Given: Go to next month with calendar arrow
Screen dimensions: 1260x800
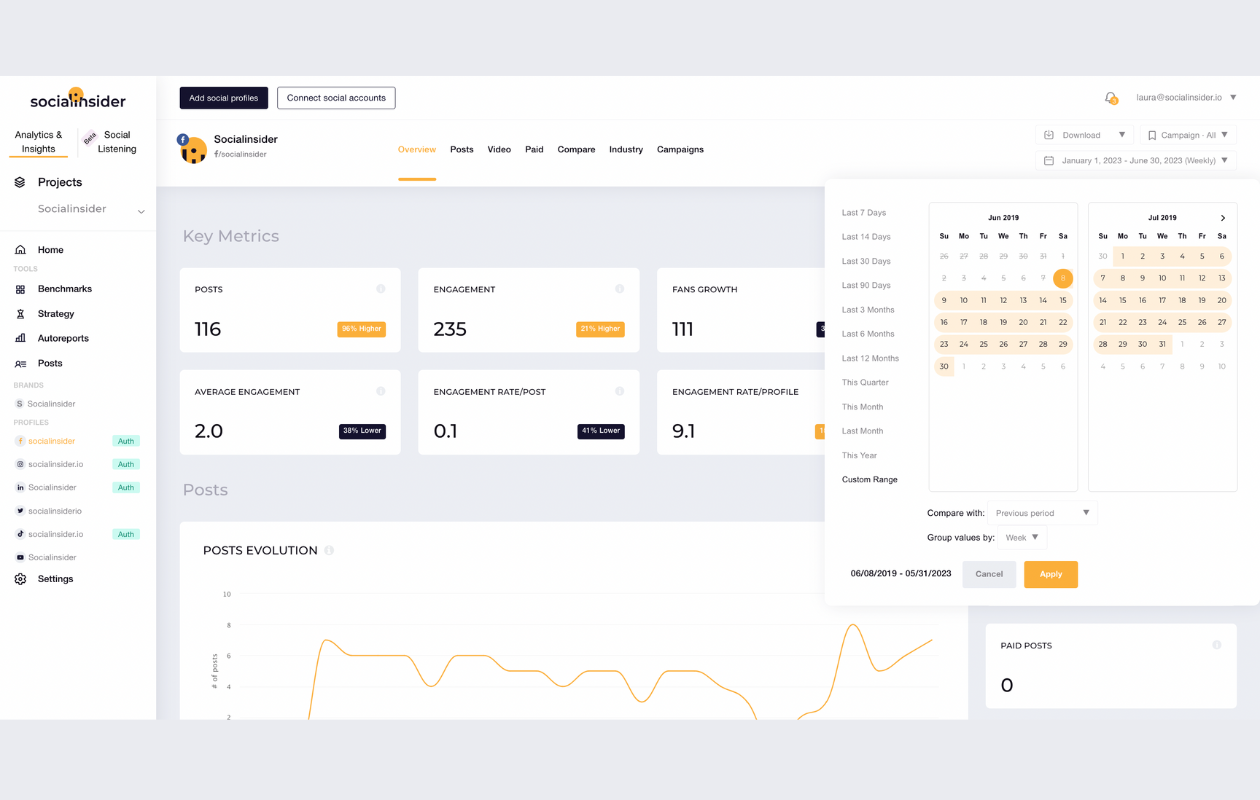Looking at the screenshot, I should [1222, 218].
